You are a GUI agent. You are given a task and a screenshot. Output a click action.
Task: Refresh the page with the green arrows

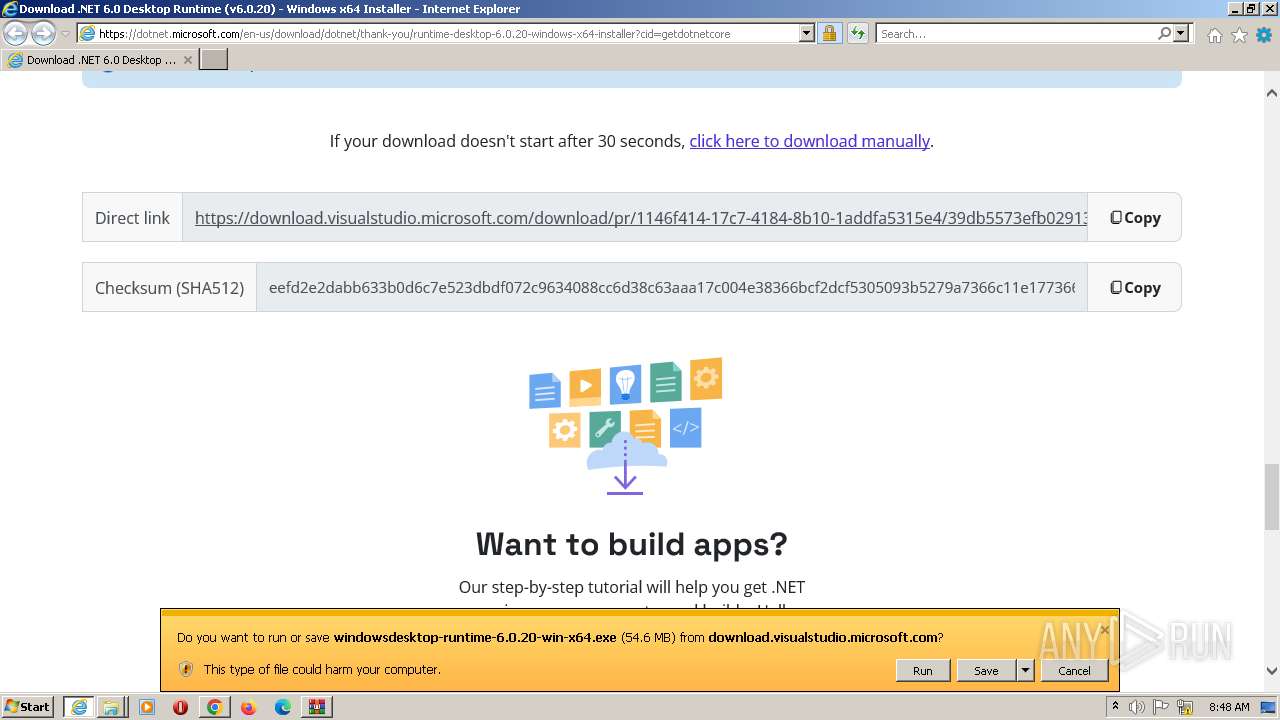pyautogui.click(x=858, y=33)
